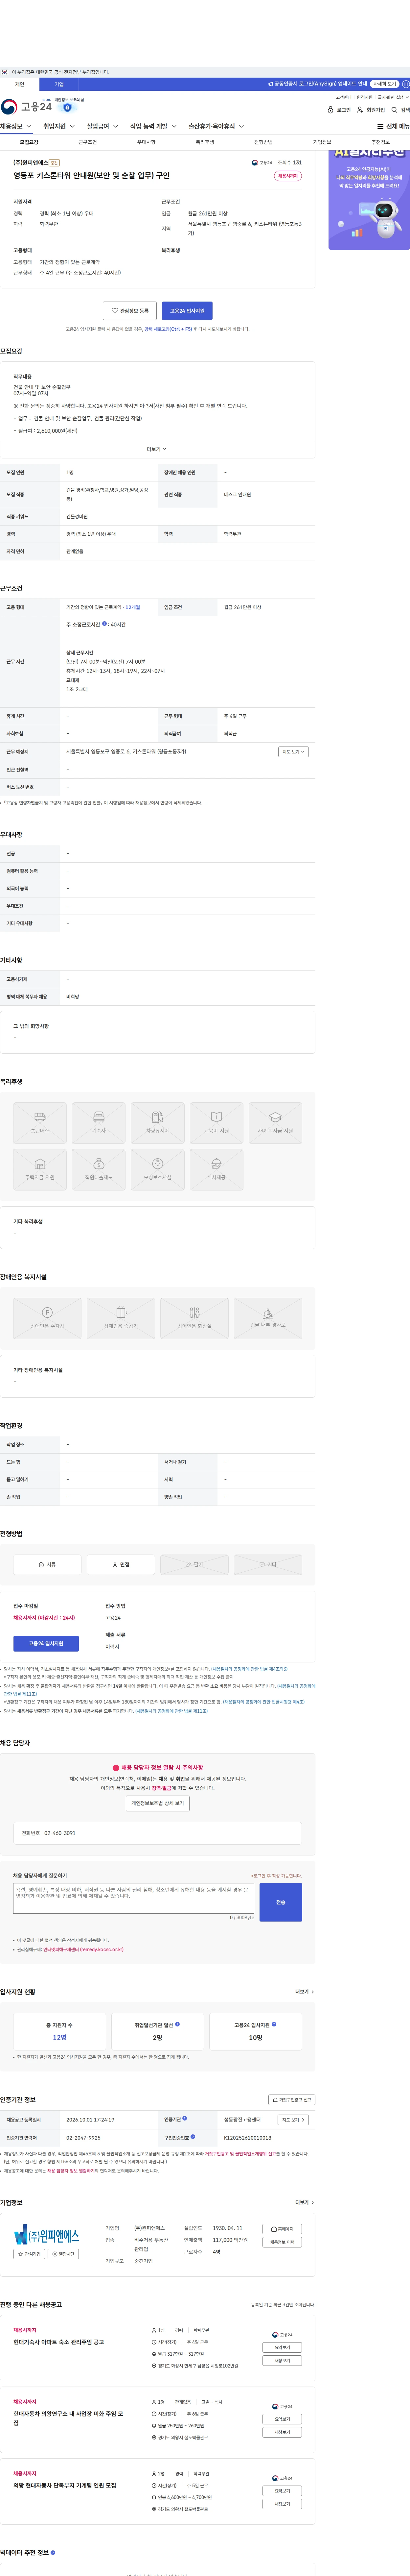Expand the 채용정보 menu

pyautogui.click(x=16, y=127)
